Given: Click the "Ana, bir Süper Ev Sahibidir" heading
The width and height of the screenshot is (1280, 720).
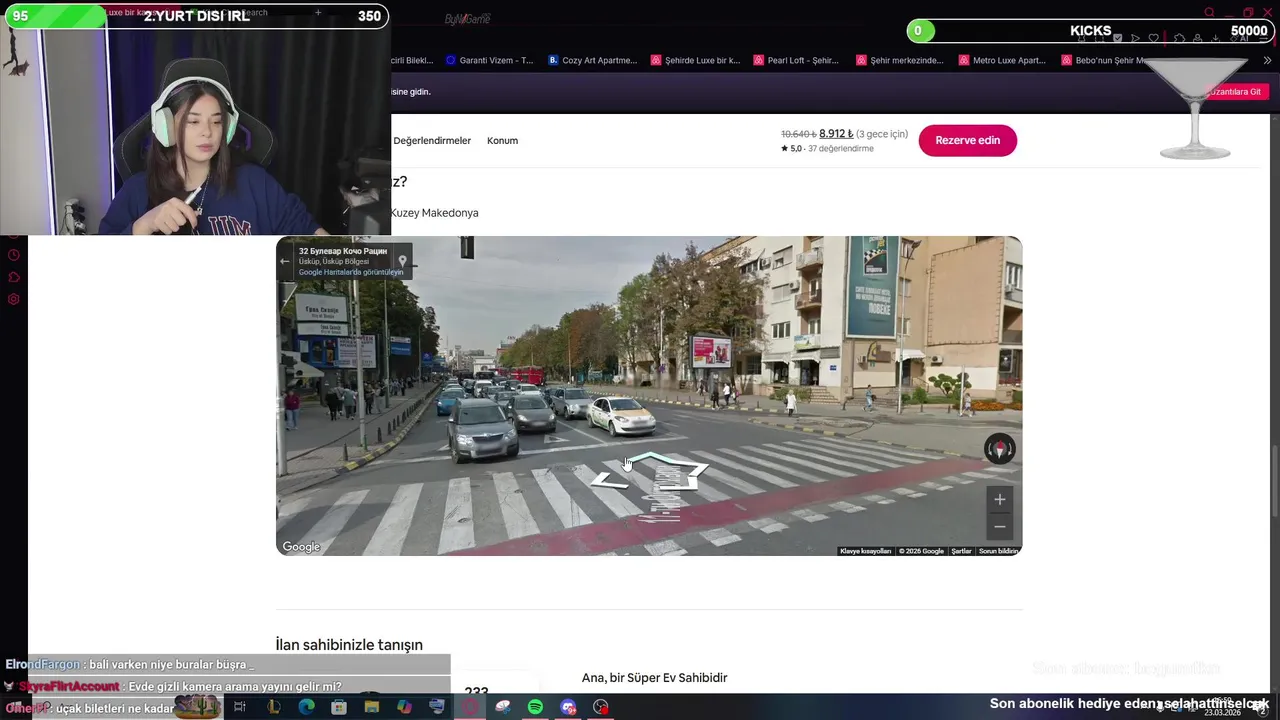Looking at the screenshot, I should [654, 678].
